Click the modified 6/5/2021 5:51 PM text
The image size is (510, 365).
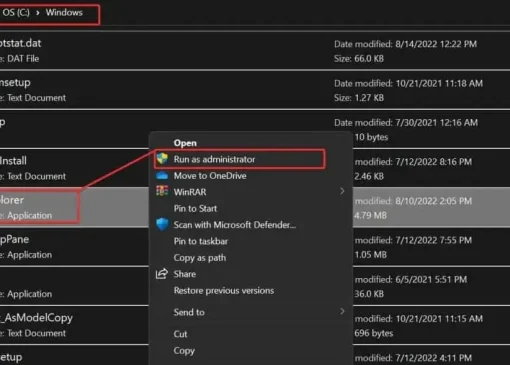[411, 279]
